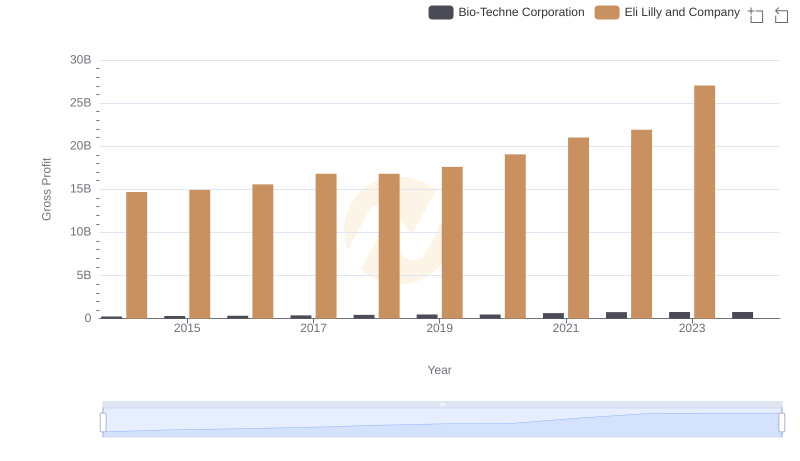Select Bio-Techne bar for 2023
Screen dimensions: 800x461
click(x=680, y=315)
